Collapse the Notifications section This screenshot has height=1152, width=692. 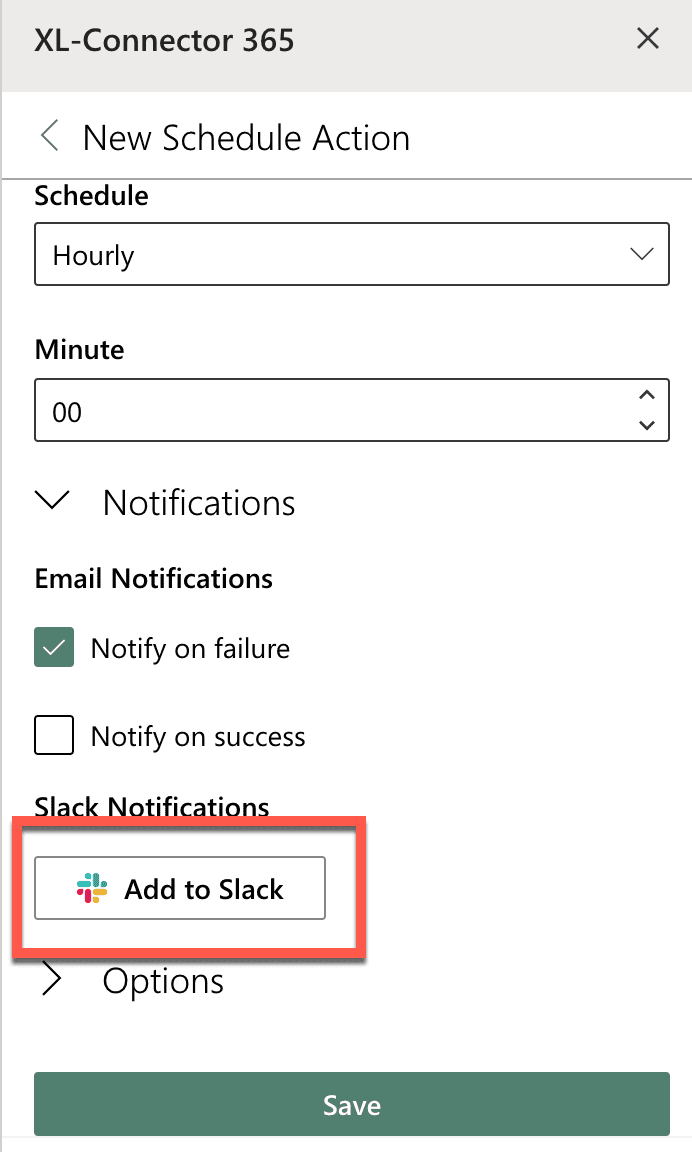pyautogui.click(x=52, y=502)
